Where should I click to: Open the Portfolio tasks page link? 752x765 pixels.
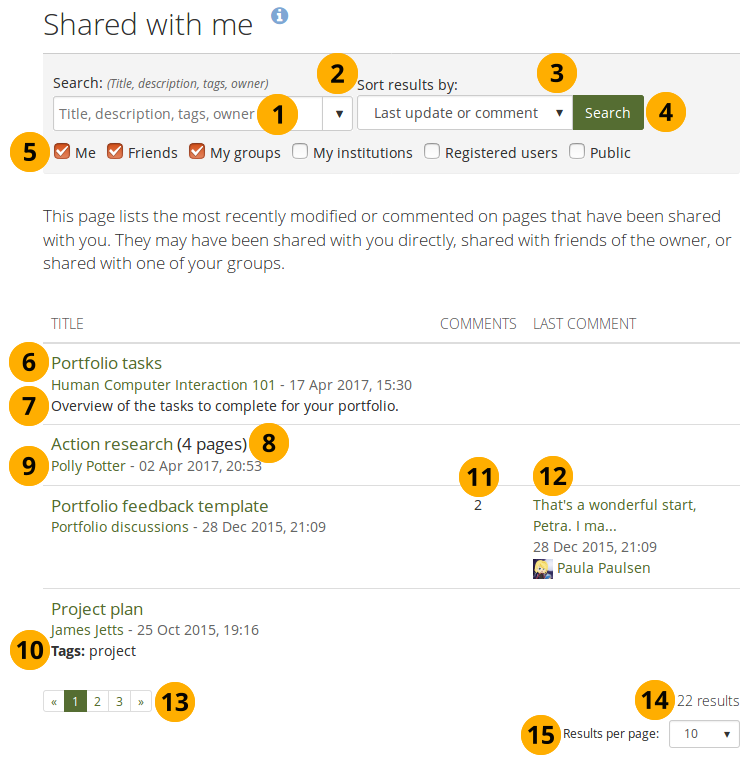click(106, 363)
